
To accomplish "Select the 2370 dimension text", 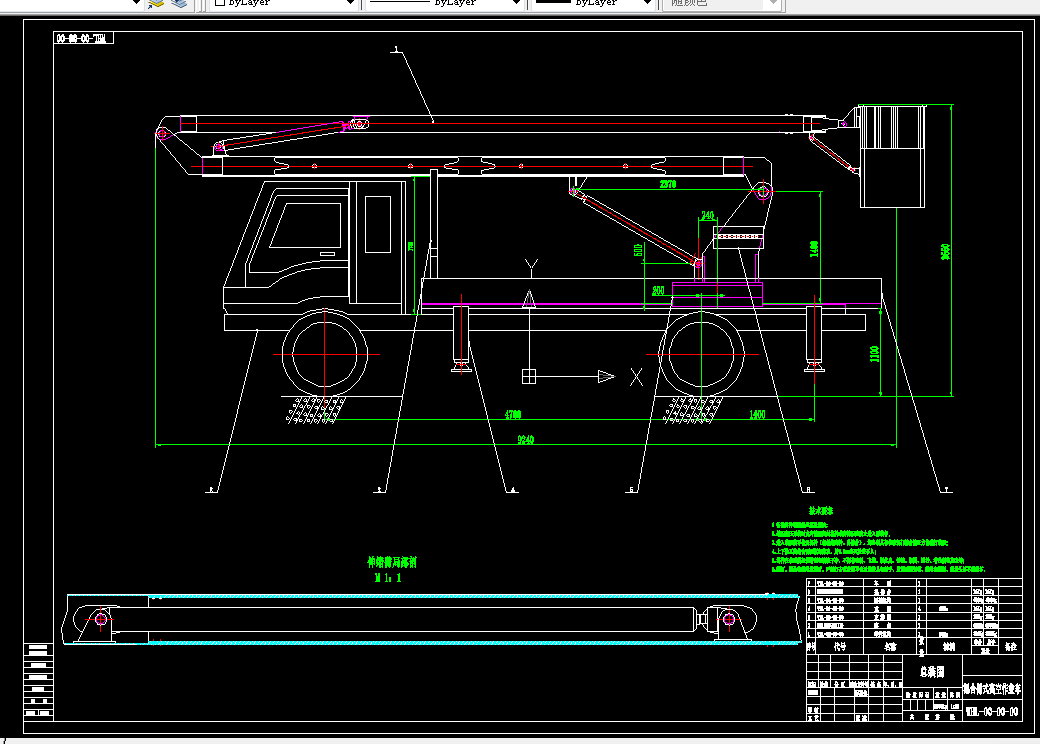I will 668,184.
